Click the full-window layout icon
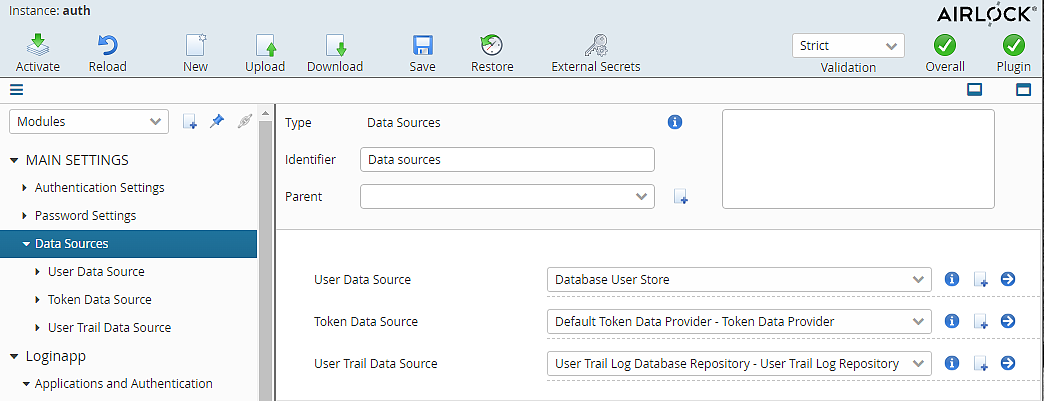The height and width of the screenshot is (401, 1044). (x=1023, y=89)
